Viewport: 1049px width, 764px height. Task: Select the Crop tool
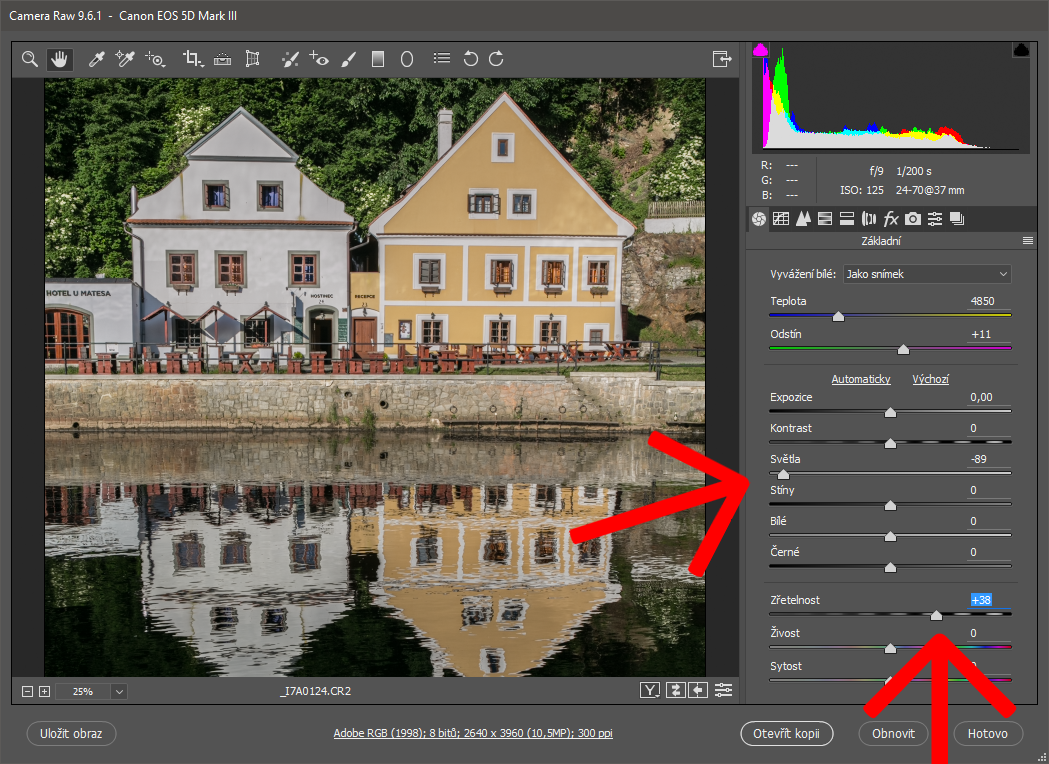click(192, 59)
